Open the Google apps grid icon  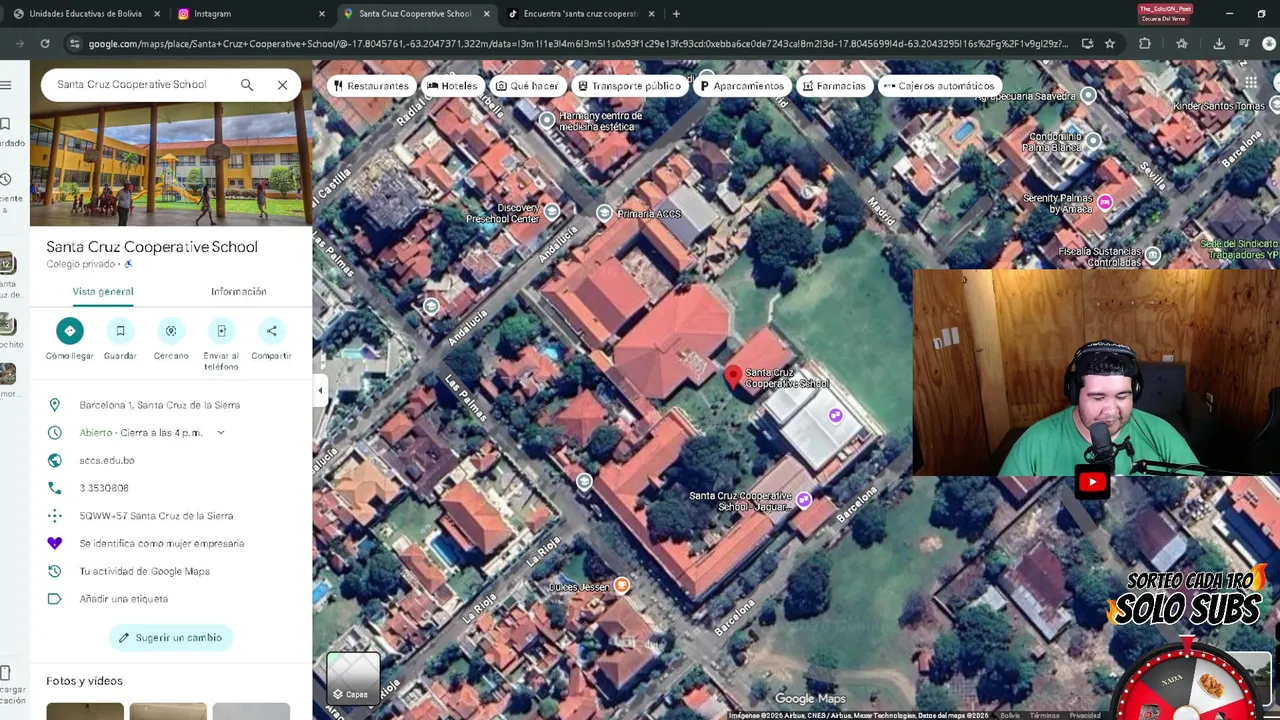[1251, 82]
